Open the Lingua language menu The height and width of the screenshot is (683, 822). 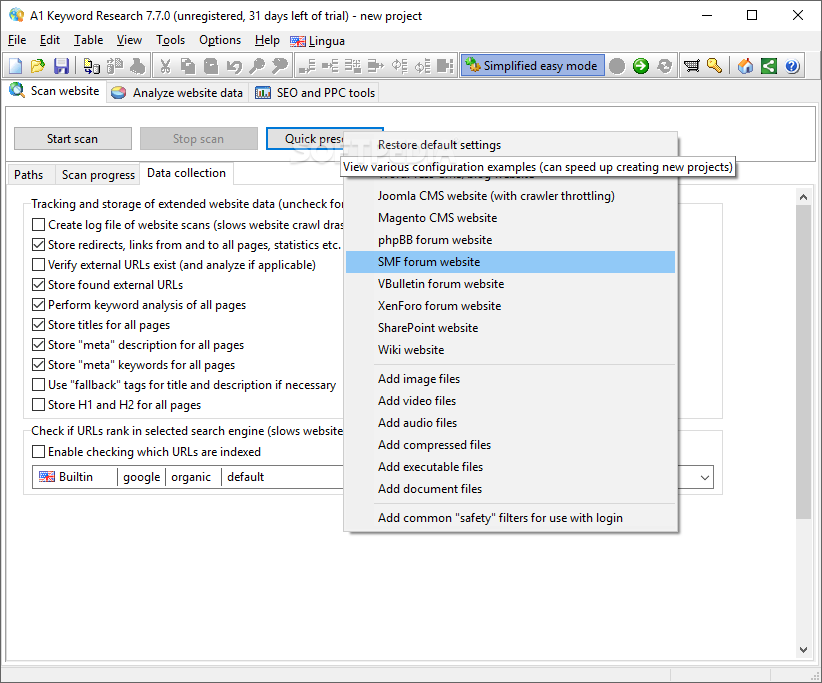point(317,41)
